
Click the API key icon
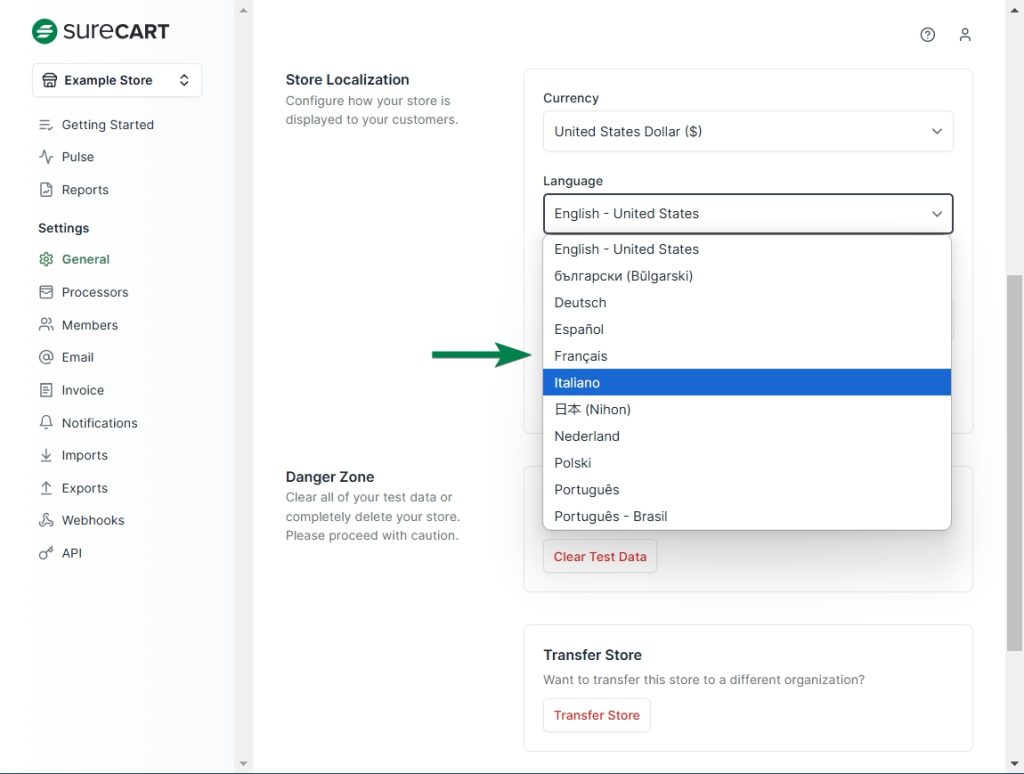point(46,553)
